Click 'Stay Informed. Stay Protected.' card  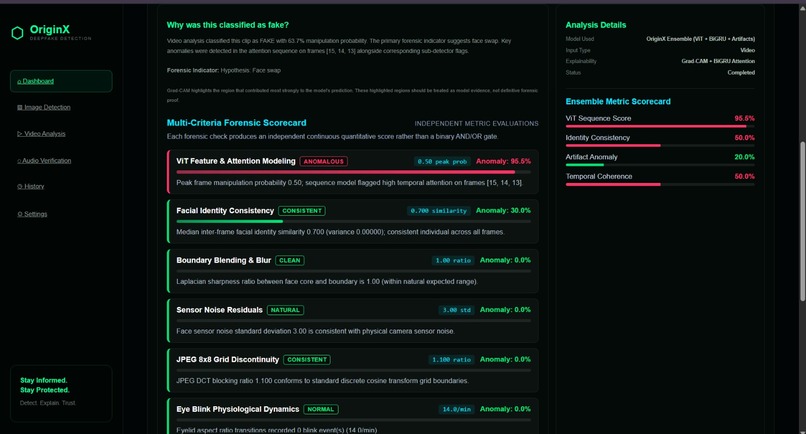[61, 394]
